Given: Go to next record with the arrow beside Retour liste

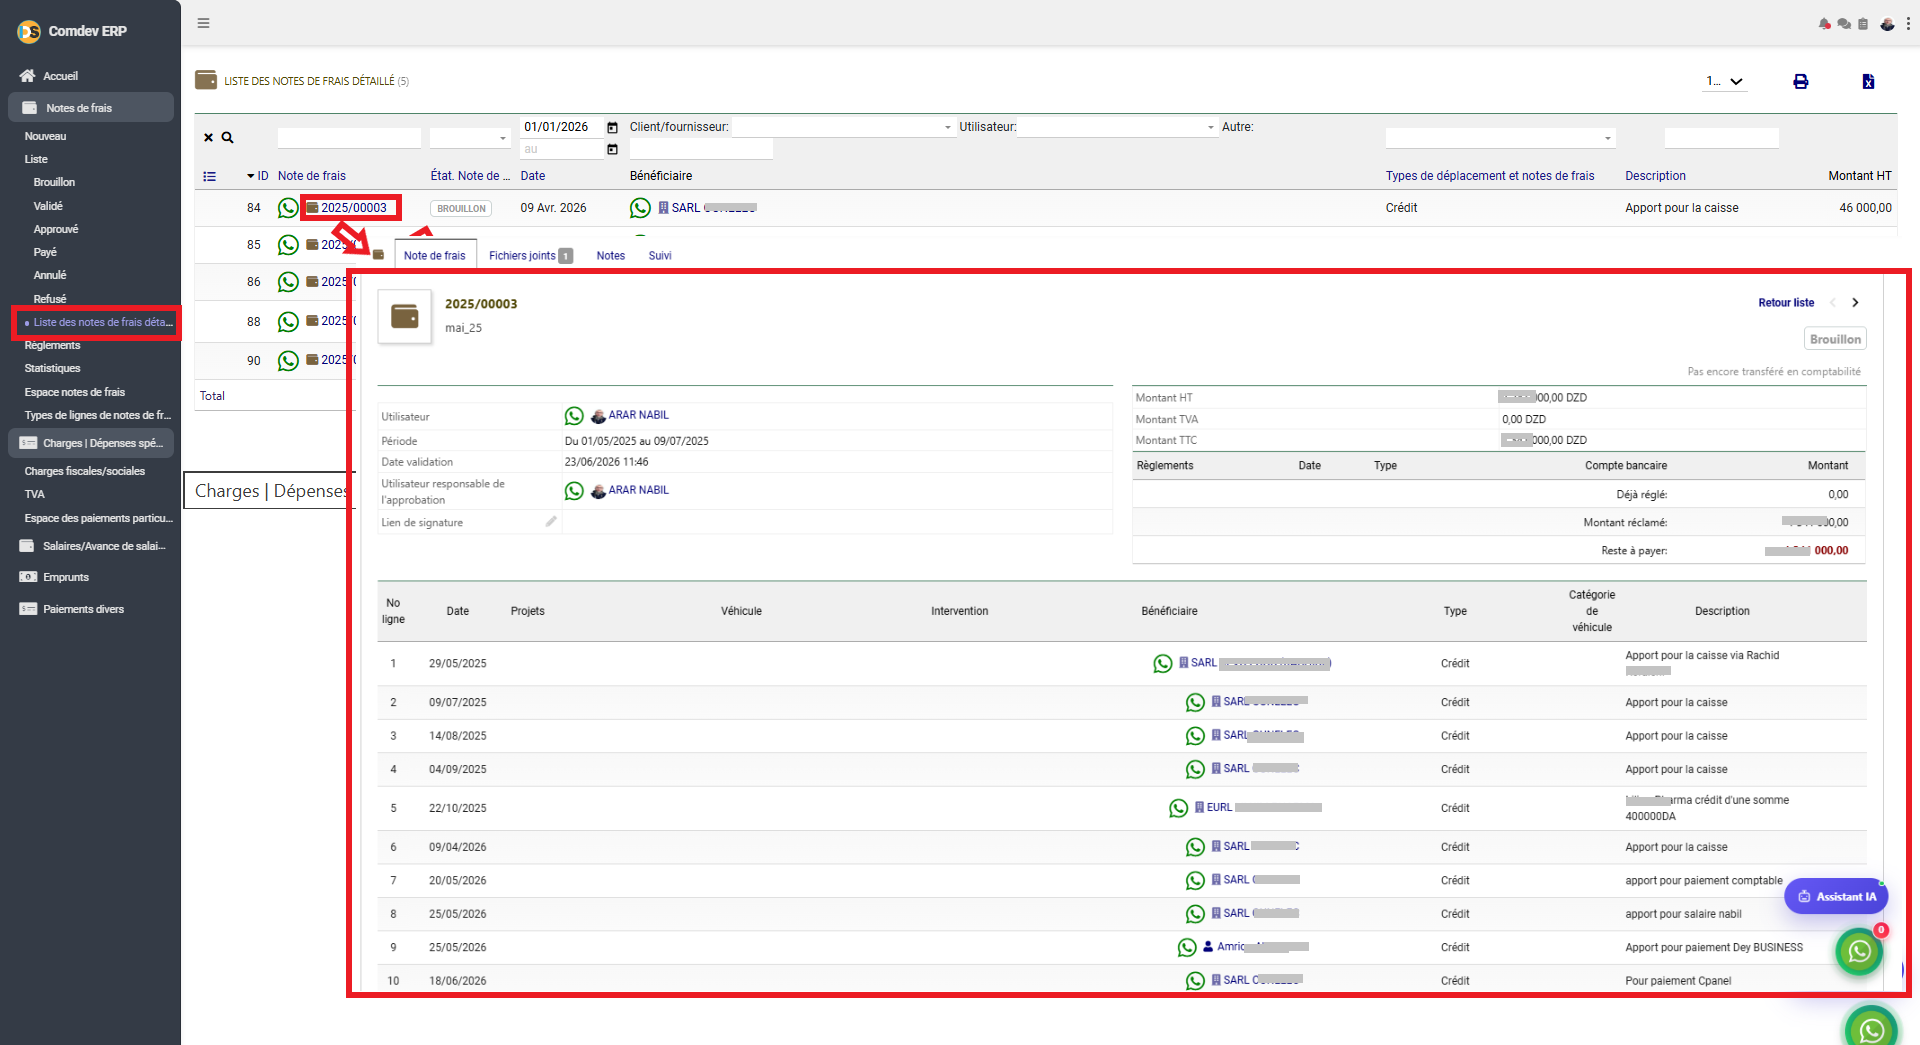Looking at the screenshot, I should (1855, 303).
